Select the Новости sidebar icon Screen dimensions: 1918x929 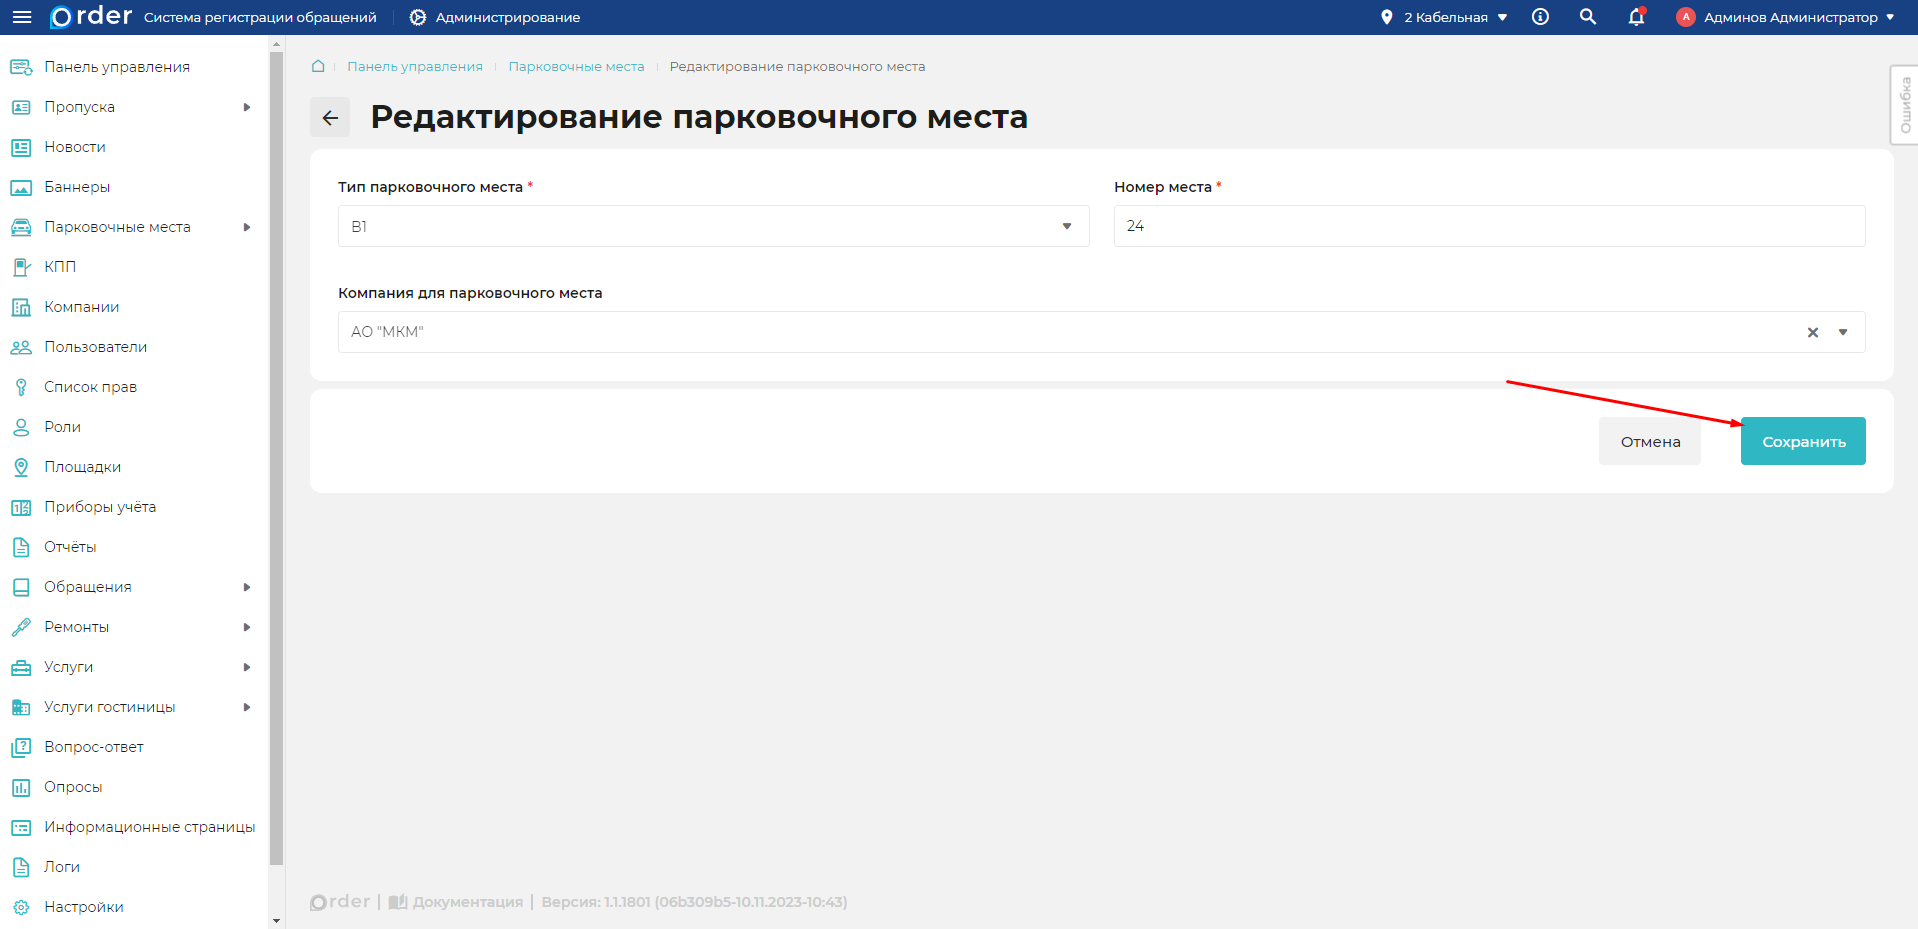coord(21,146)
